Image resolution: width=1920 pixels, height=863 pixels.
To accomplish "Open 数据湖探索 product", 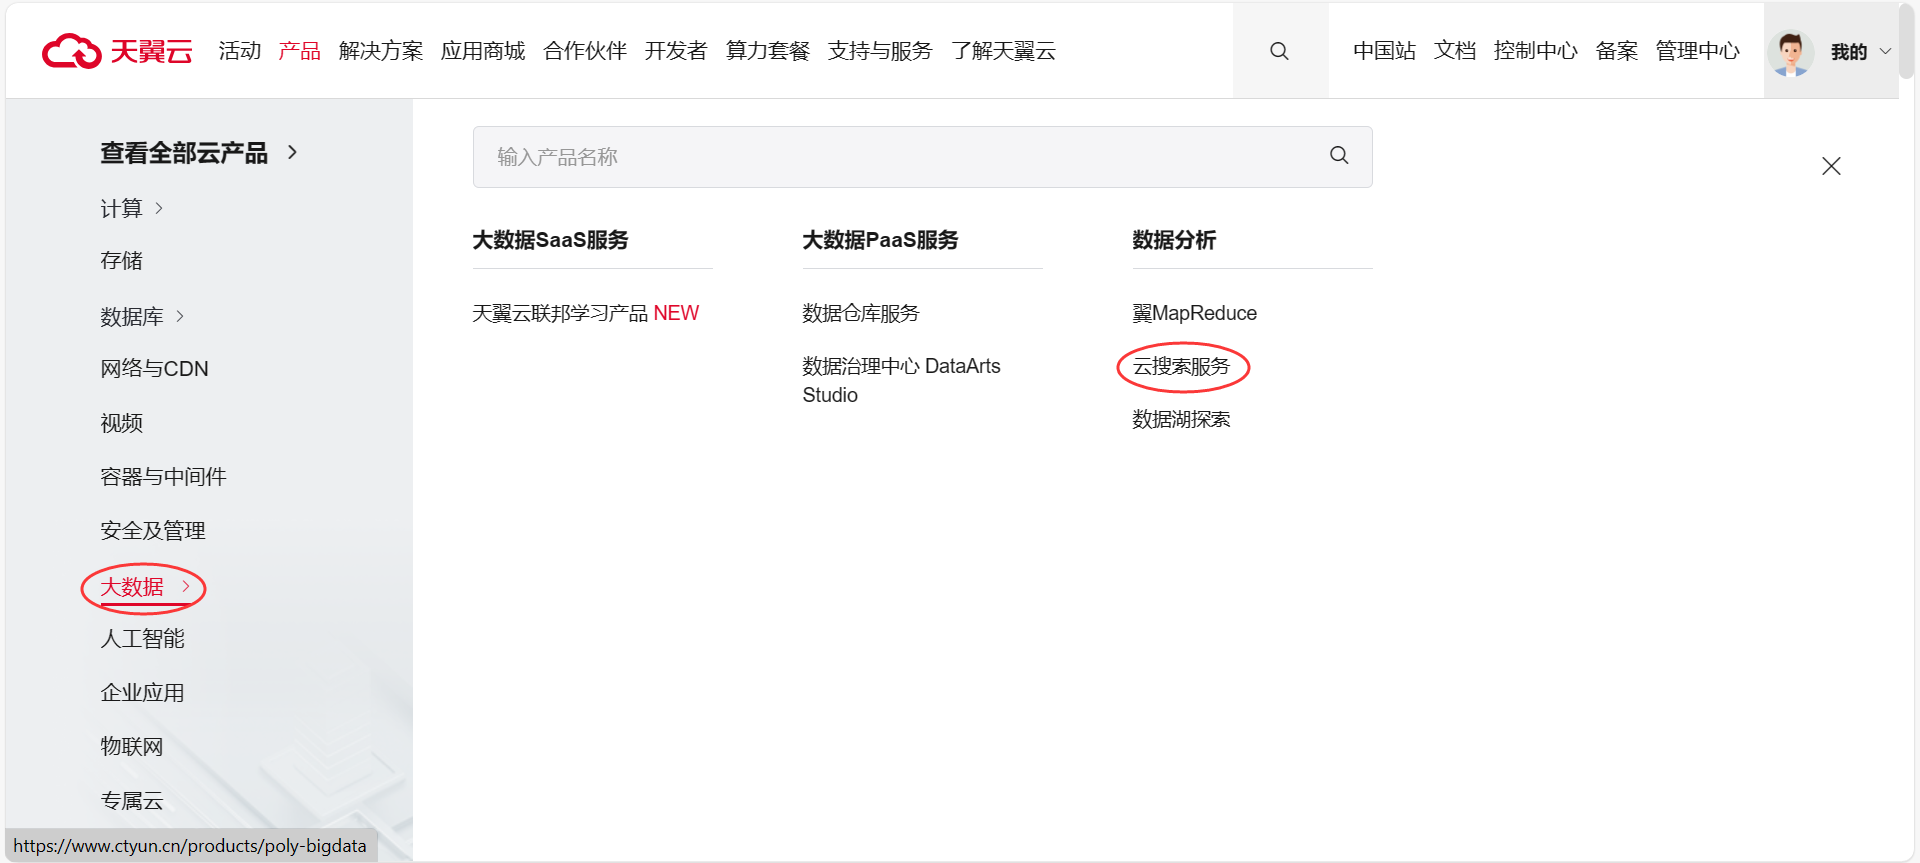I will pyautogui.click(x=1181, y=419).
